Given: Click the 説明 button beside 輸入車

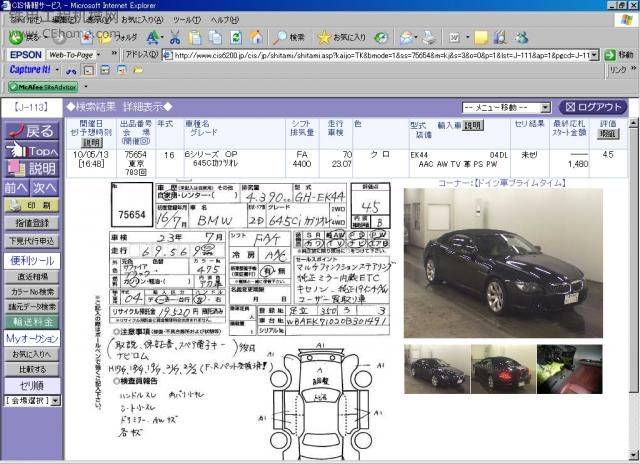Looking at the screenshot, I should [473, 125].
